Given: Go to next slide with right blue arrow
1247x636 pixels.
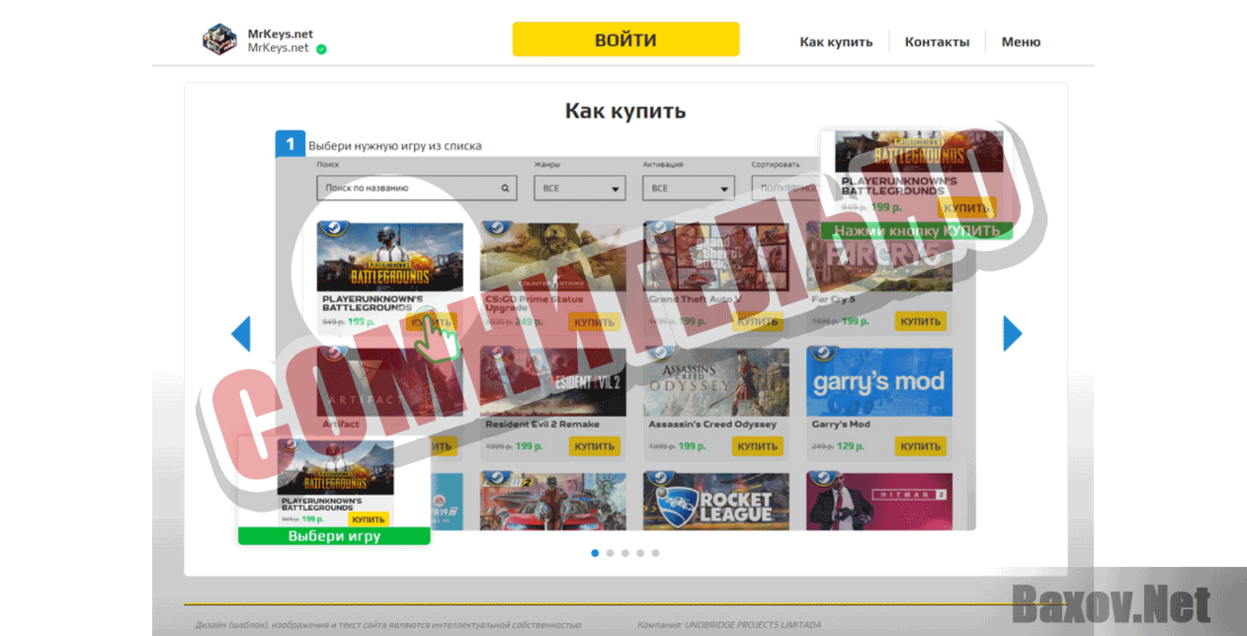Looking at the screenshot, I should 1013,334.
